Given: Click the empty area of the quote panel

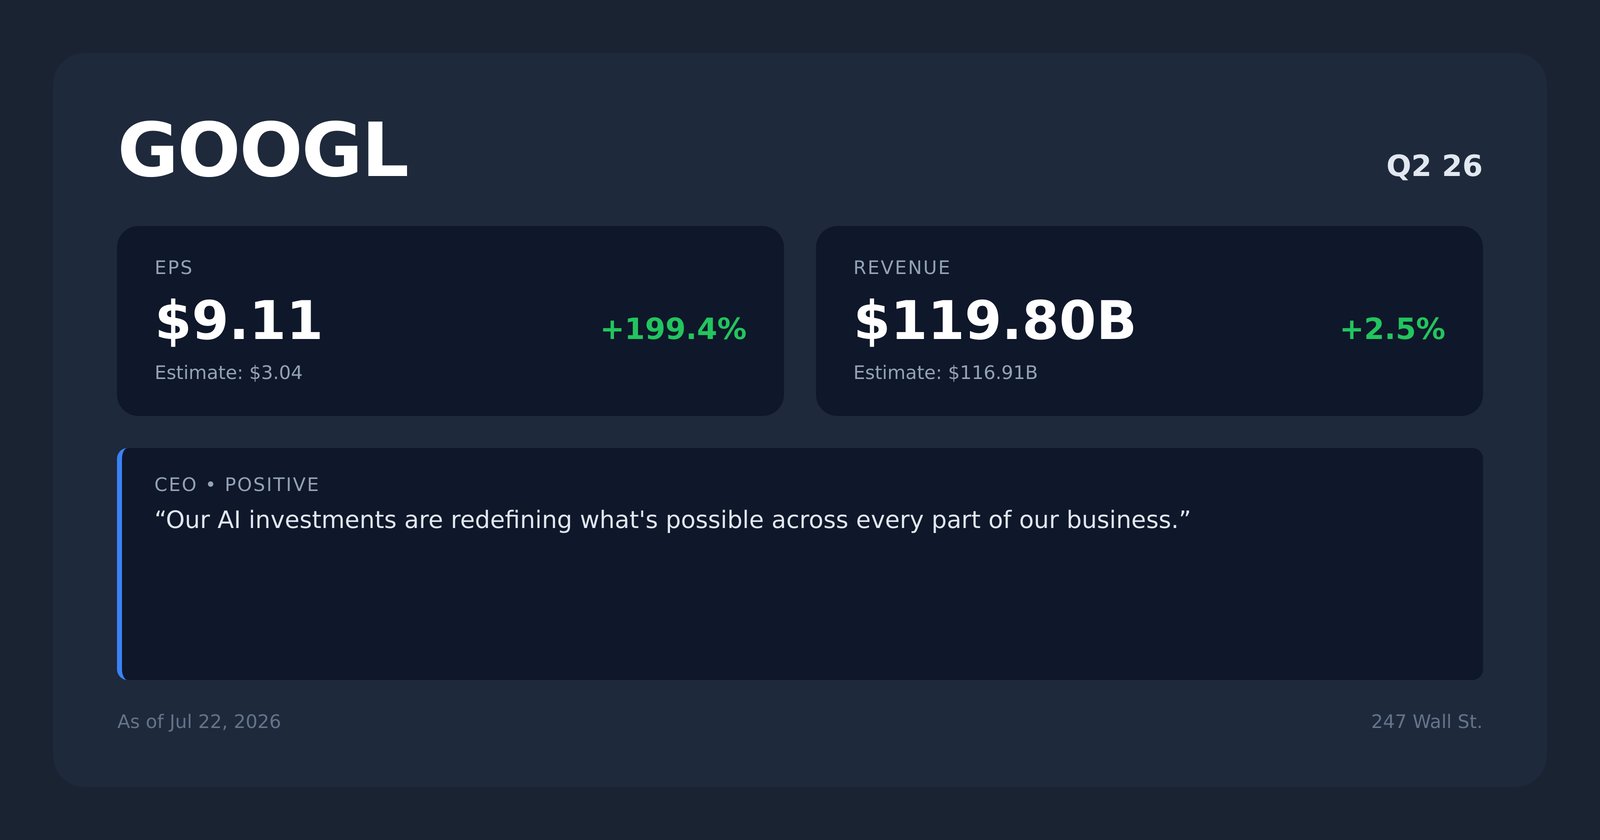Looking at the screenshot, I should pyautogui.click(x=800, y=610).
